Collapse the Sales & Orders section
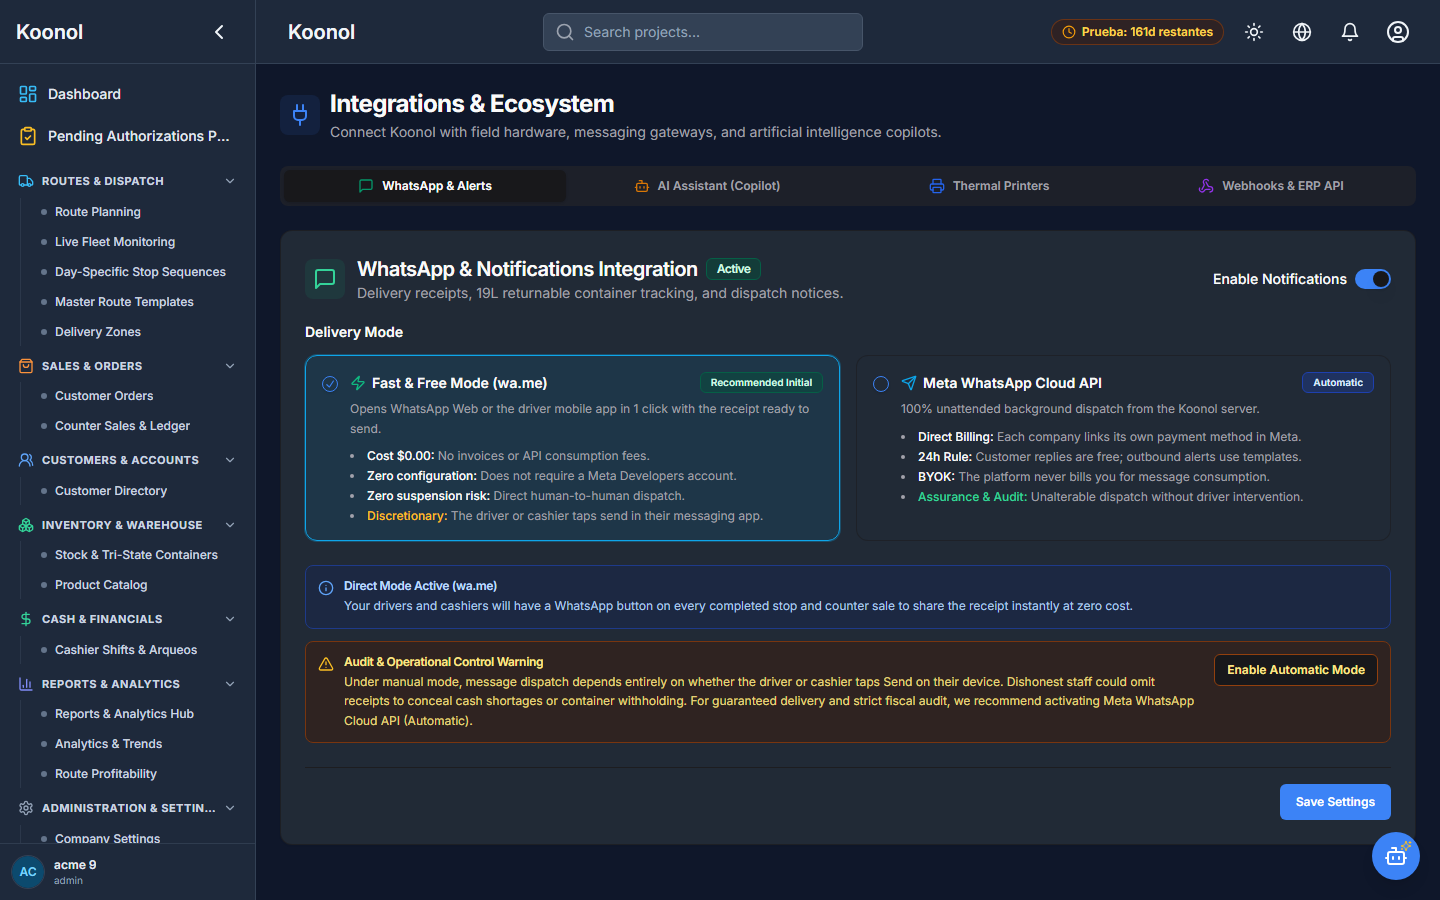This screenshot has width=1440, height=900. (230, 366)
